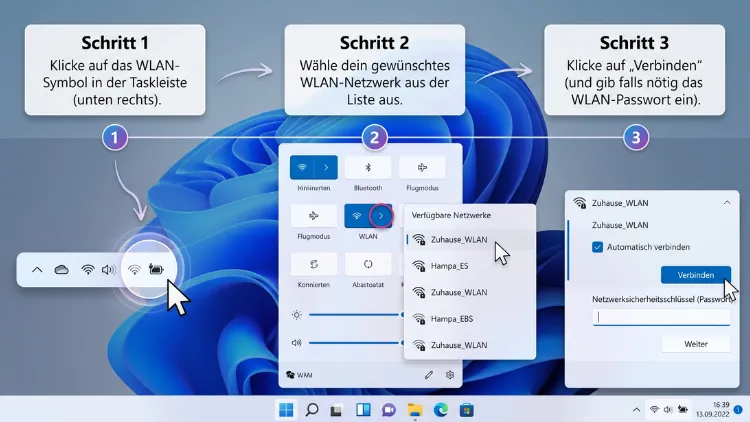This screenshot has width=750, height=422.
Task: Collapse the Zuhause_WLAN connection panel chevron
Action: click(727, 203)
